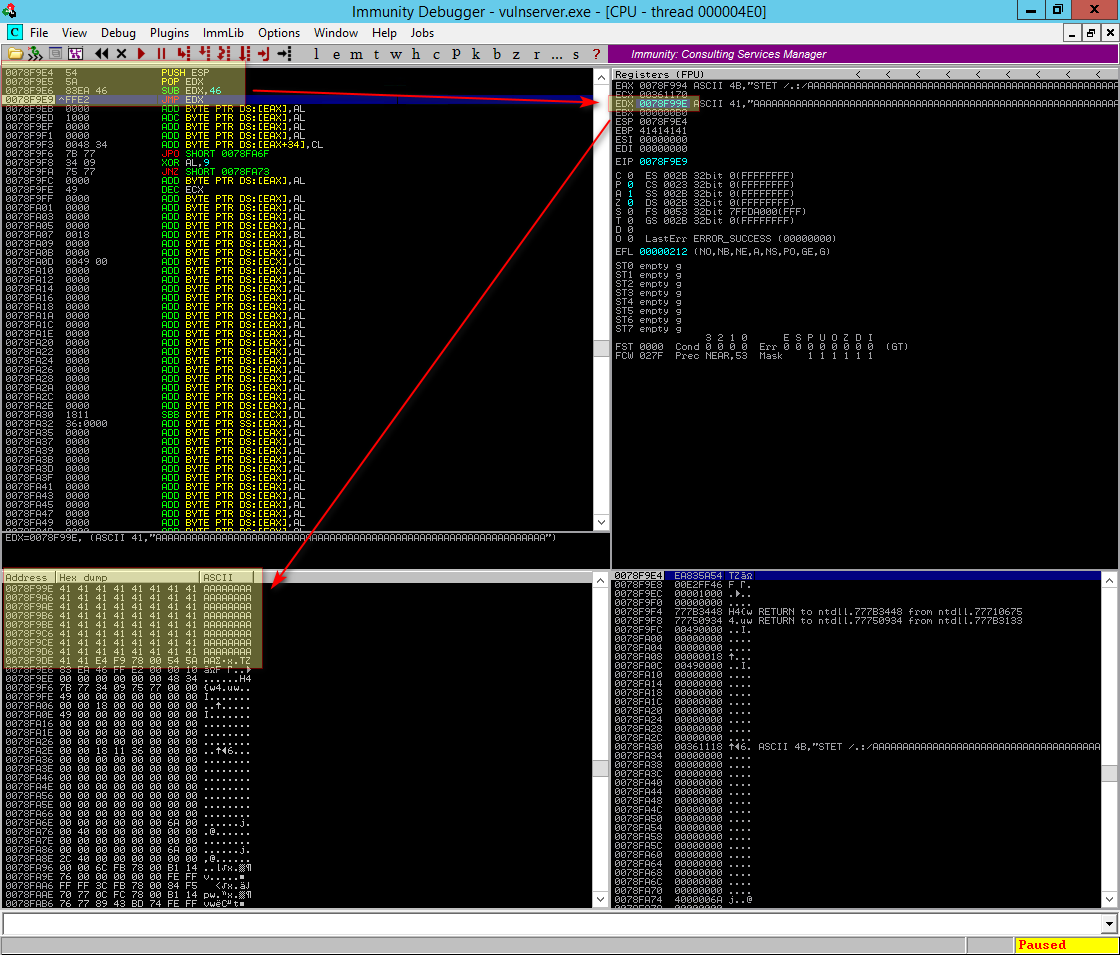Select the SUB EDX,46 instruction row

pyautogui.click(x=297, y=91)
